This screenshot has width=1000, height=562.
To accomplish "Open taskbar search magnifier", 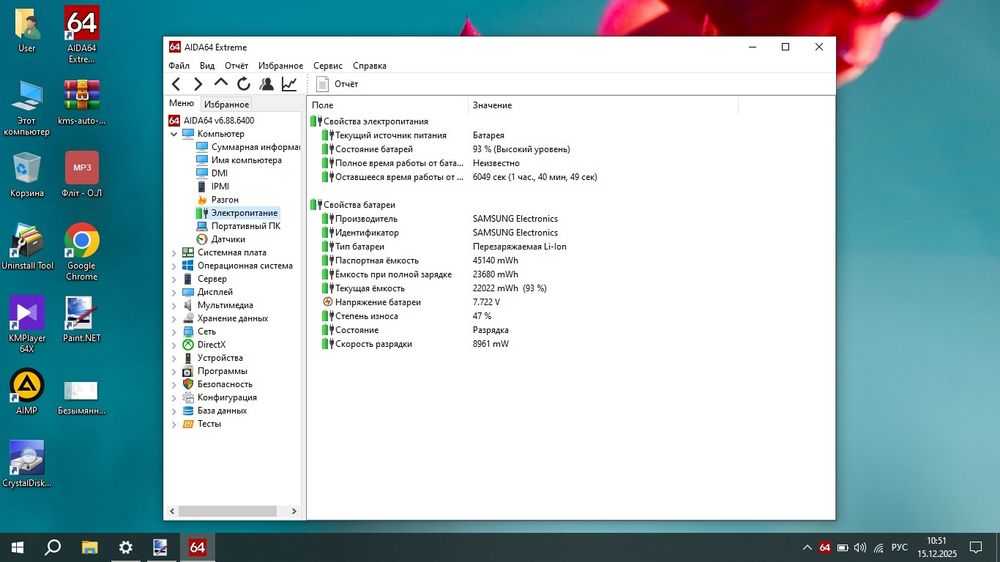I will (53, 547).
